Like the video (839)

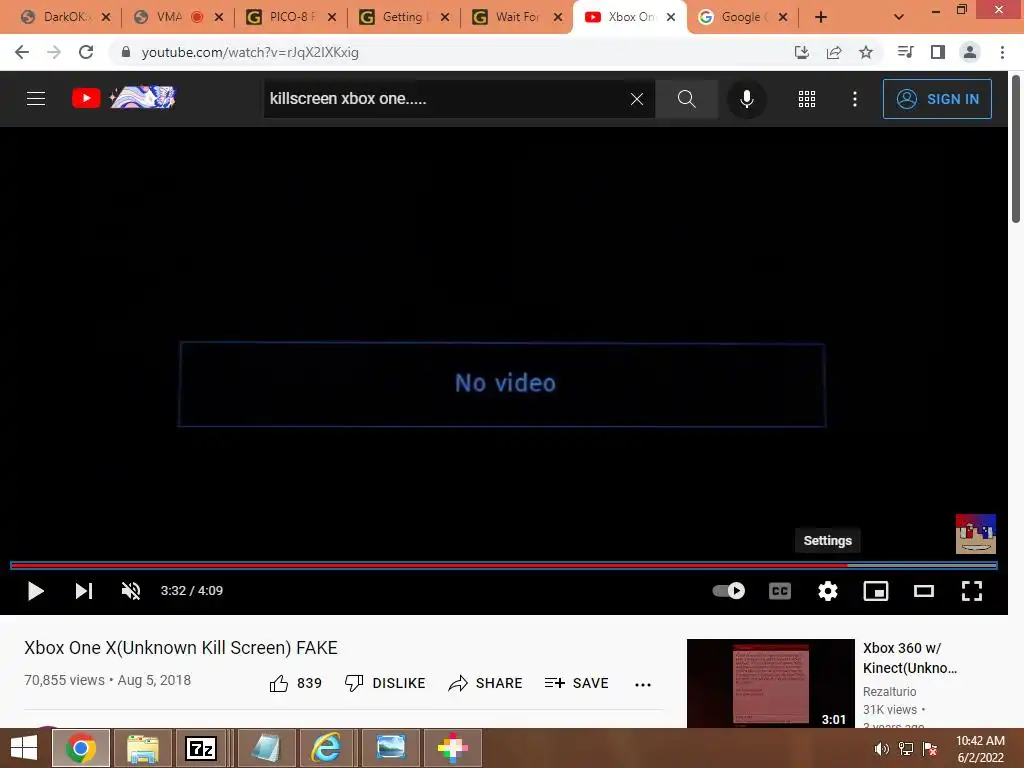pos(295,683)
